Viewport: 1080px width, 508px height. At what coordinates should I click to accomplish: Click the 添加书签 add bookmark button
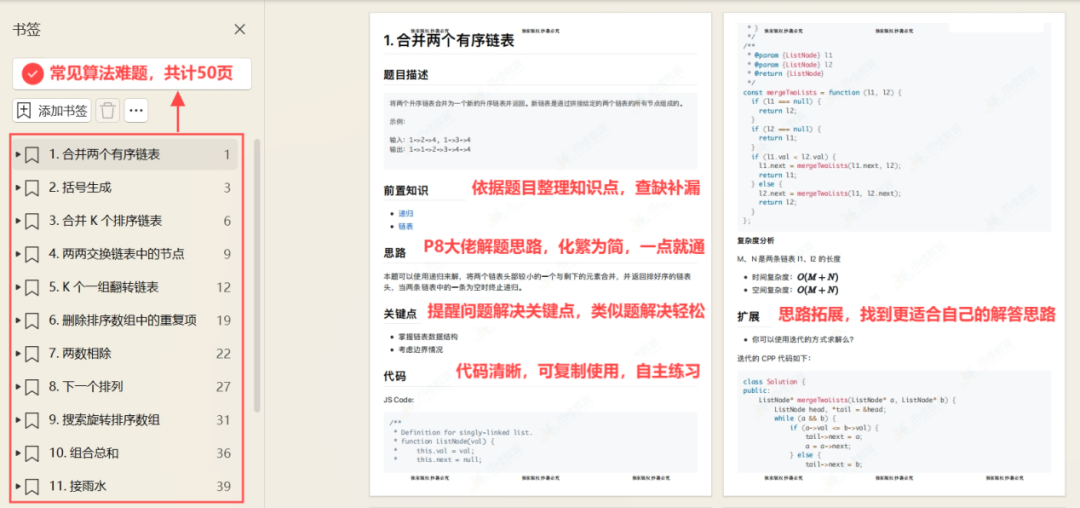(x=52, y=110)
